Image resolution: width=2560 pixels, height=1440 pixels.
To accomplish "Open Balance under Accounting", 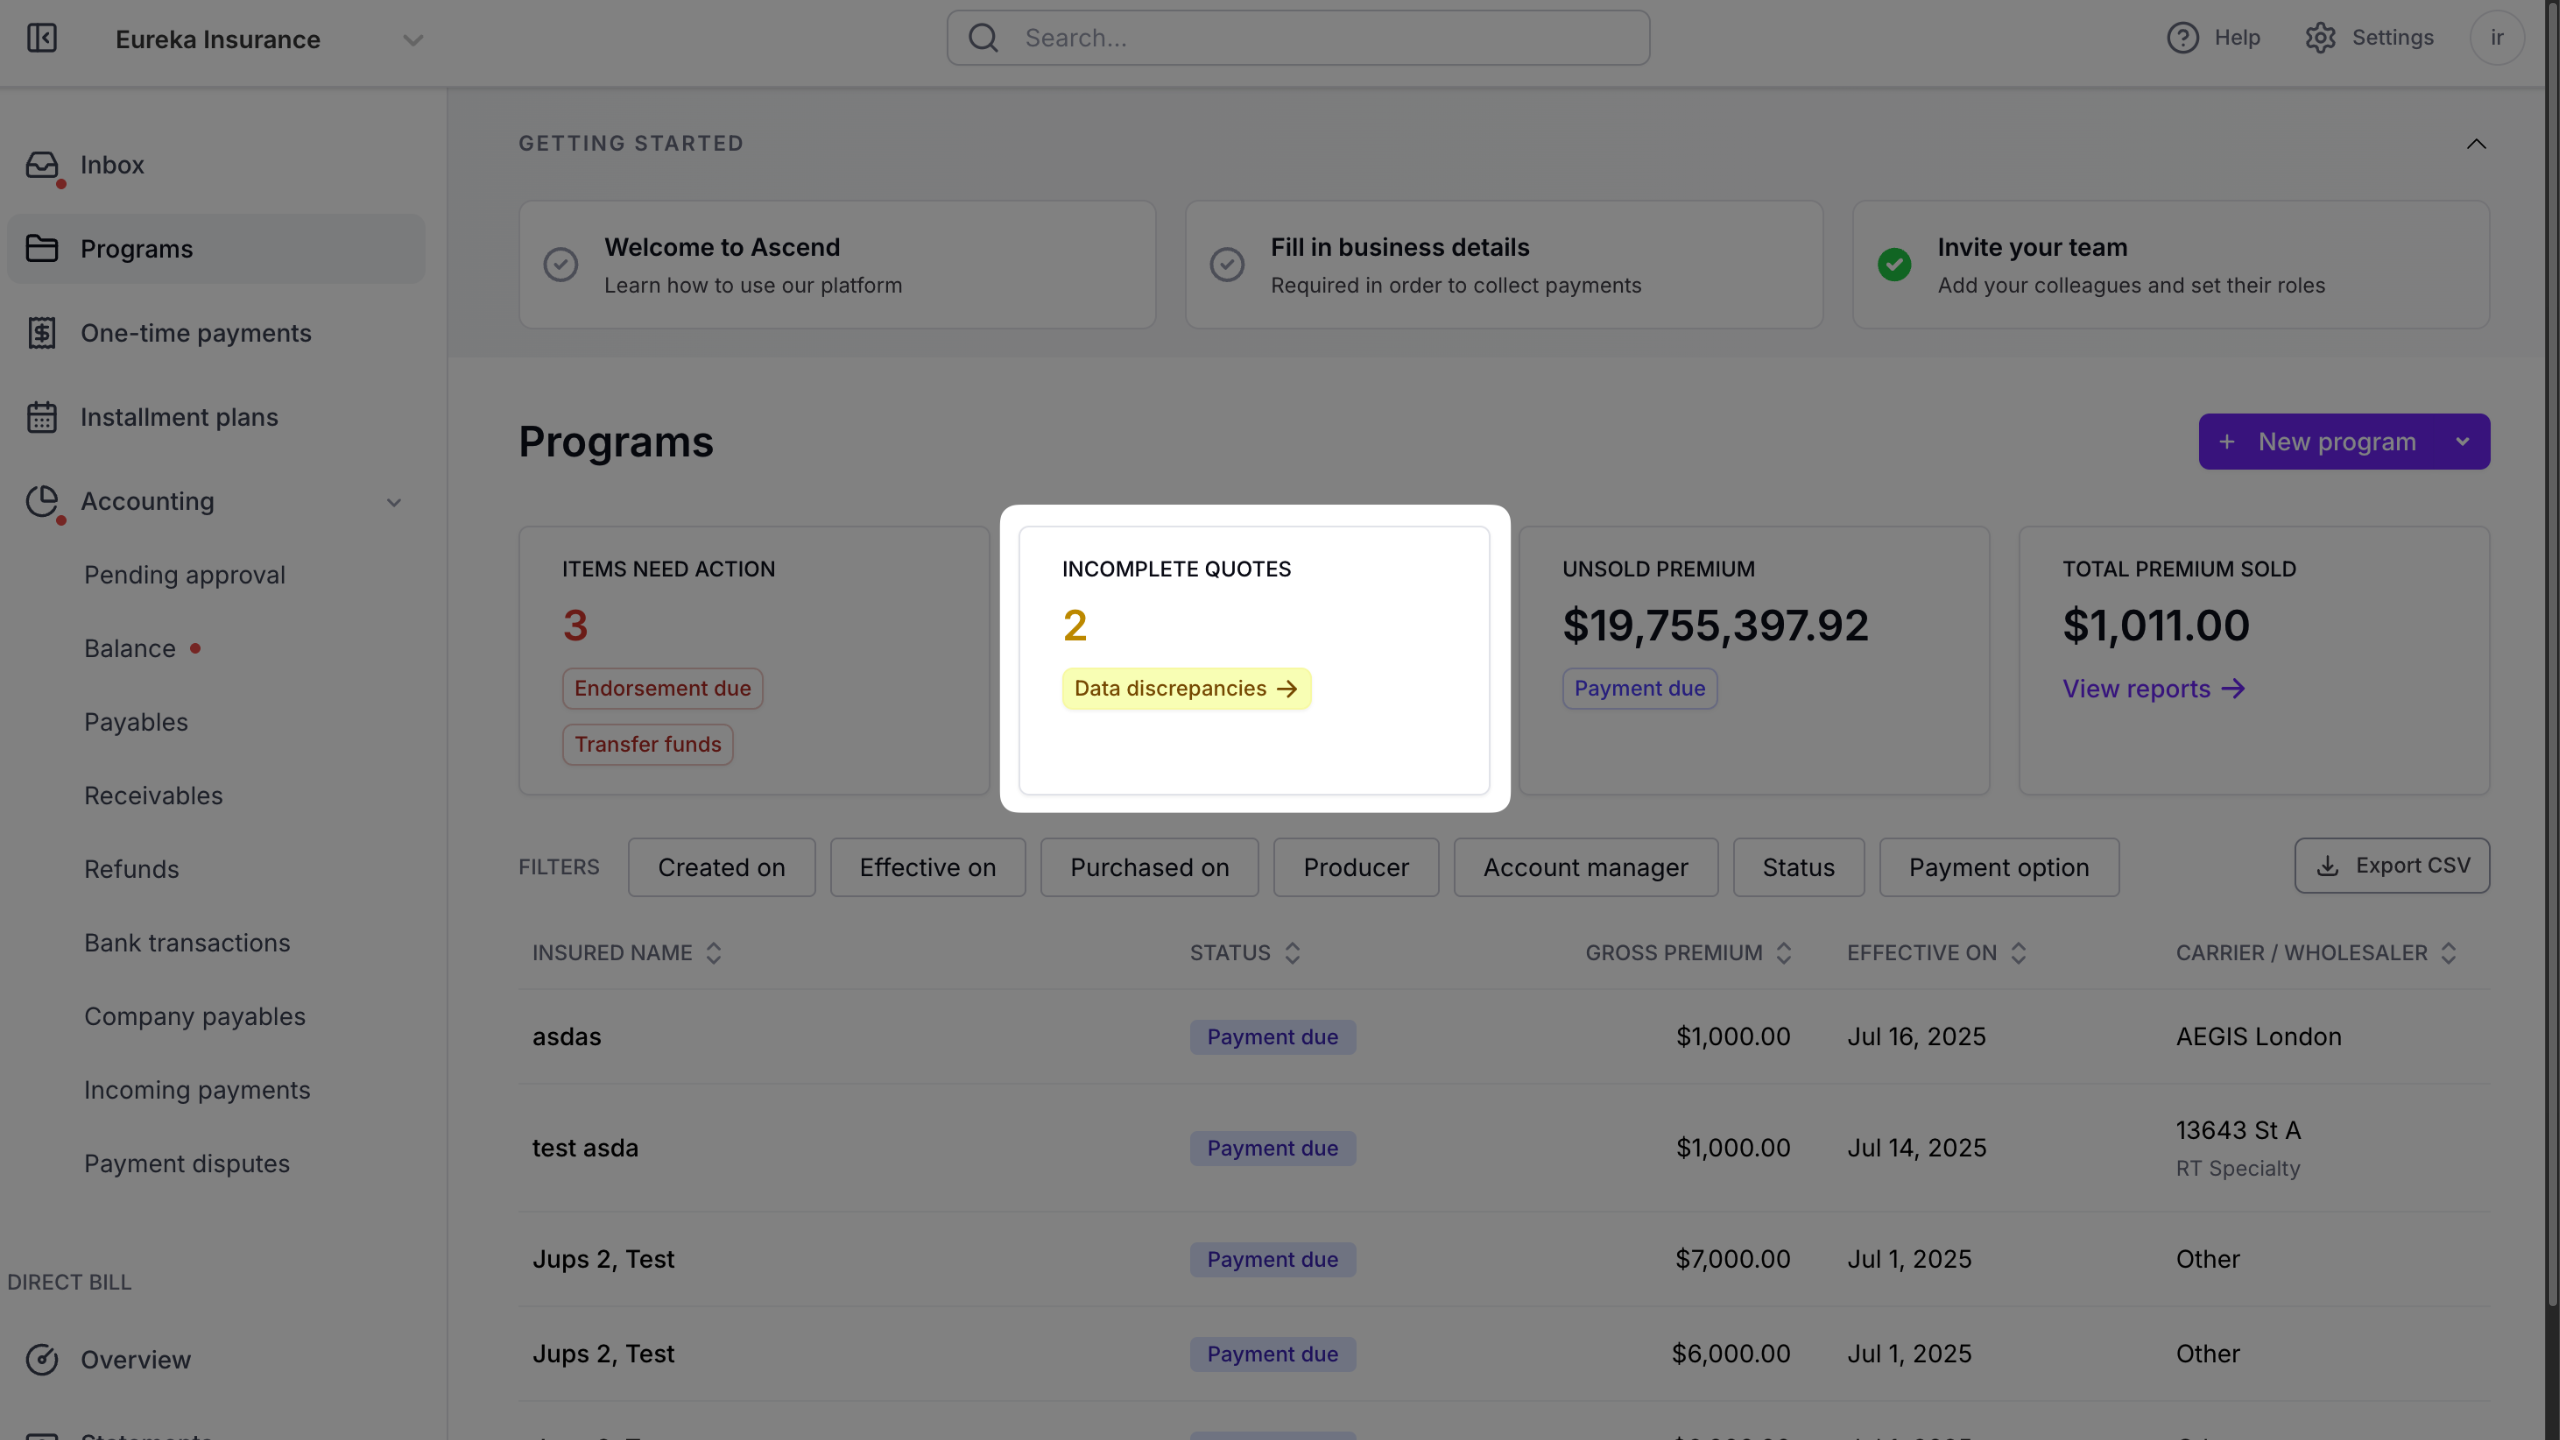I will [130, 649].
